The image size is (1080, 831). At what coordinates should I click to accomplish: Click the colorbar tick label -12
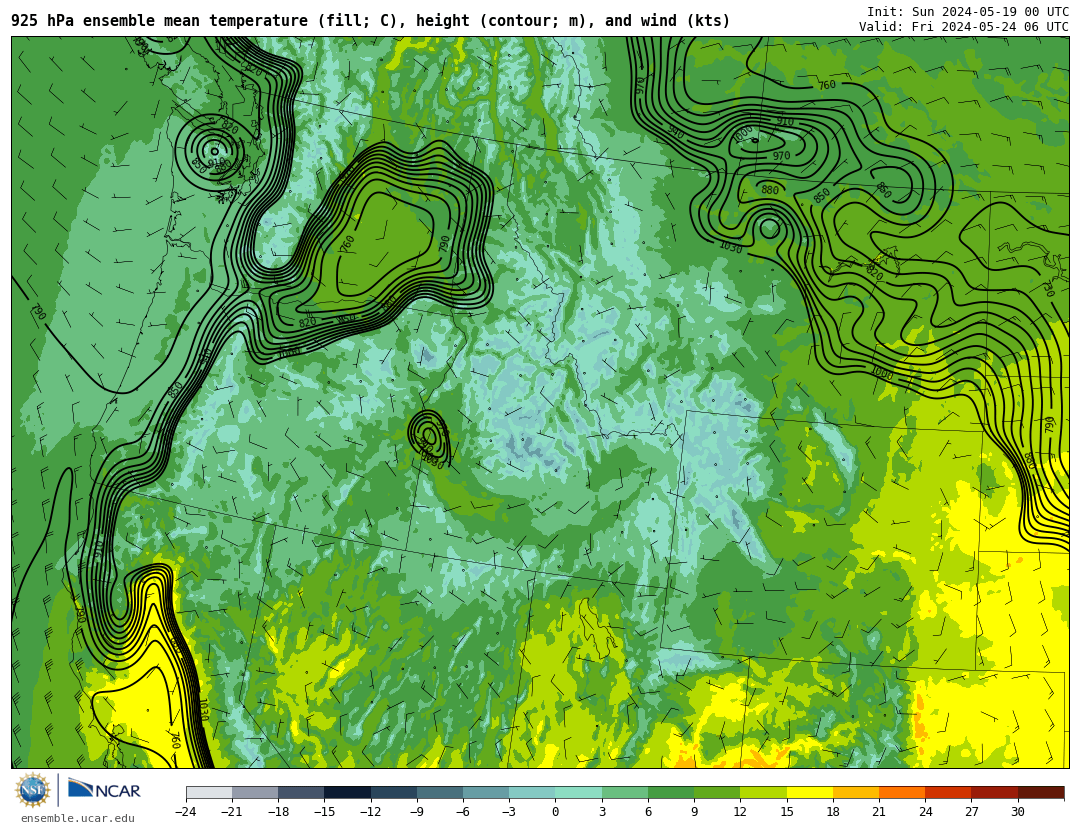point(370,812)
